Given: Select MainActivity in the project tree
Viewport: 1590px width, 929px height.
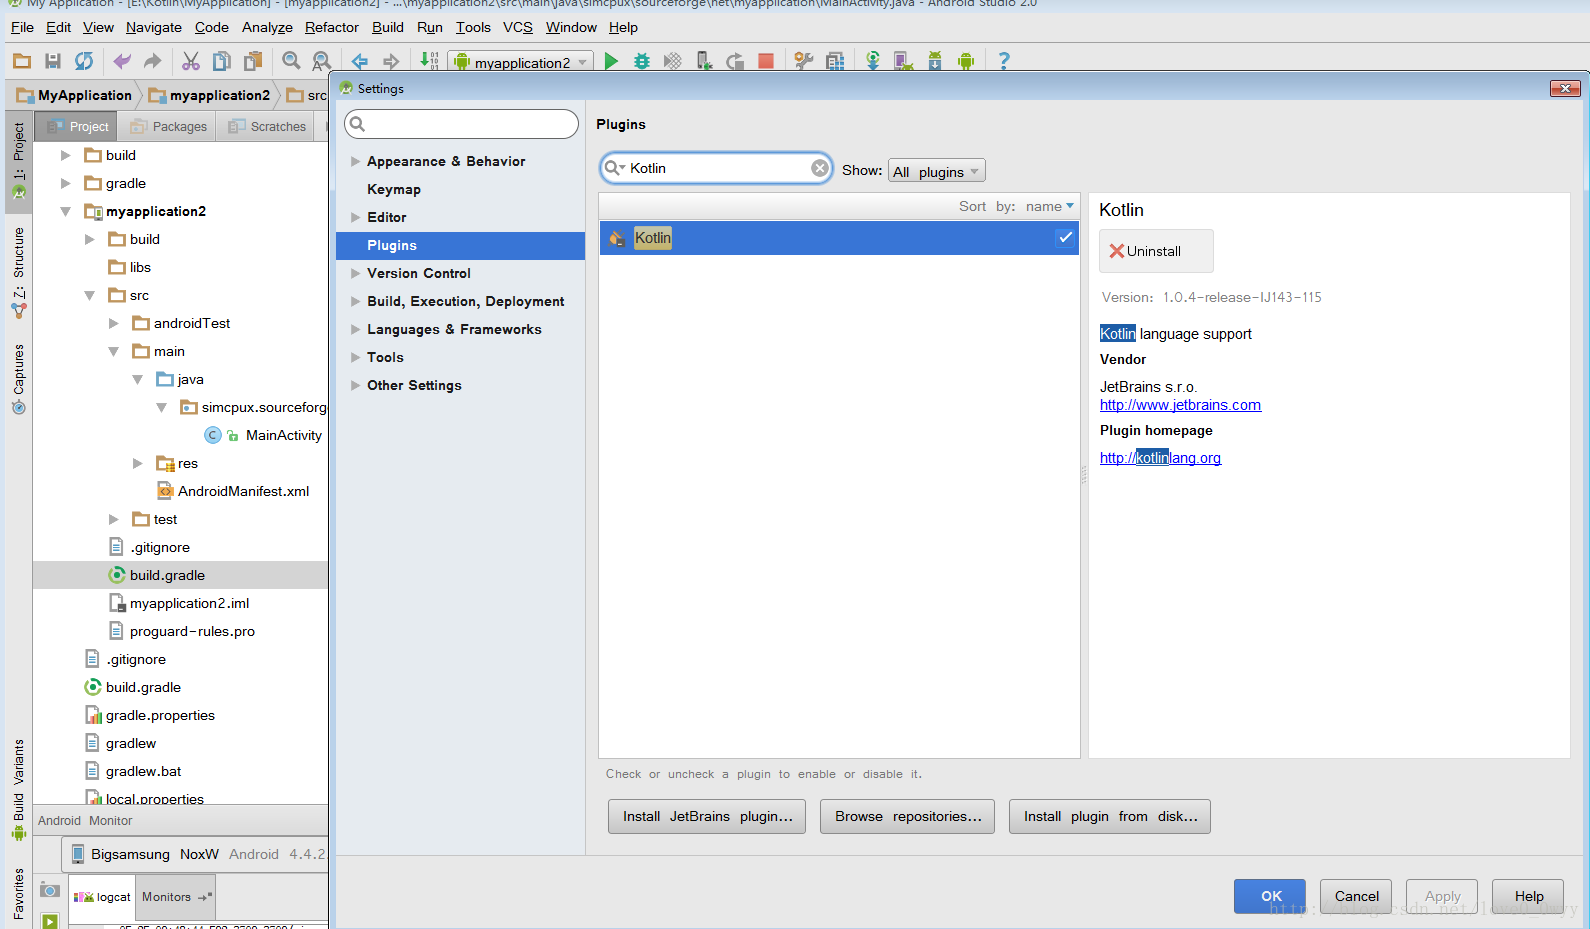Looking at the screenshot, I should coord(284,435).
